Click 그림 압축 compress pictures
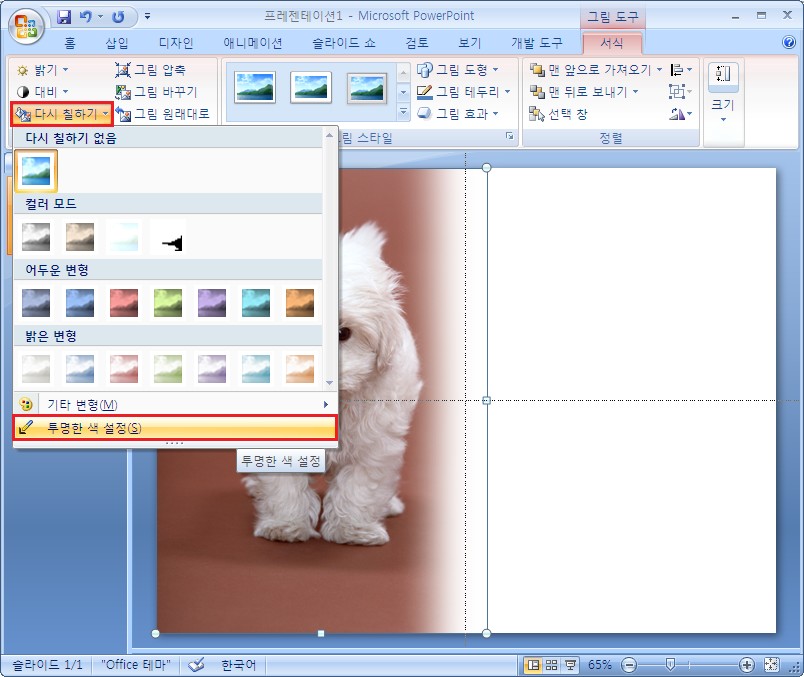The image size is (804, 677). click(151, 70)
